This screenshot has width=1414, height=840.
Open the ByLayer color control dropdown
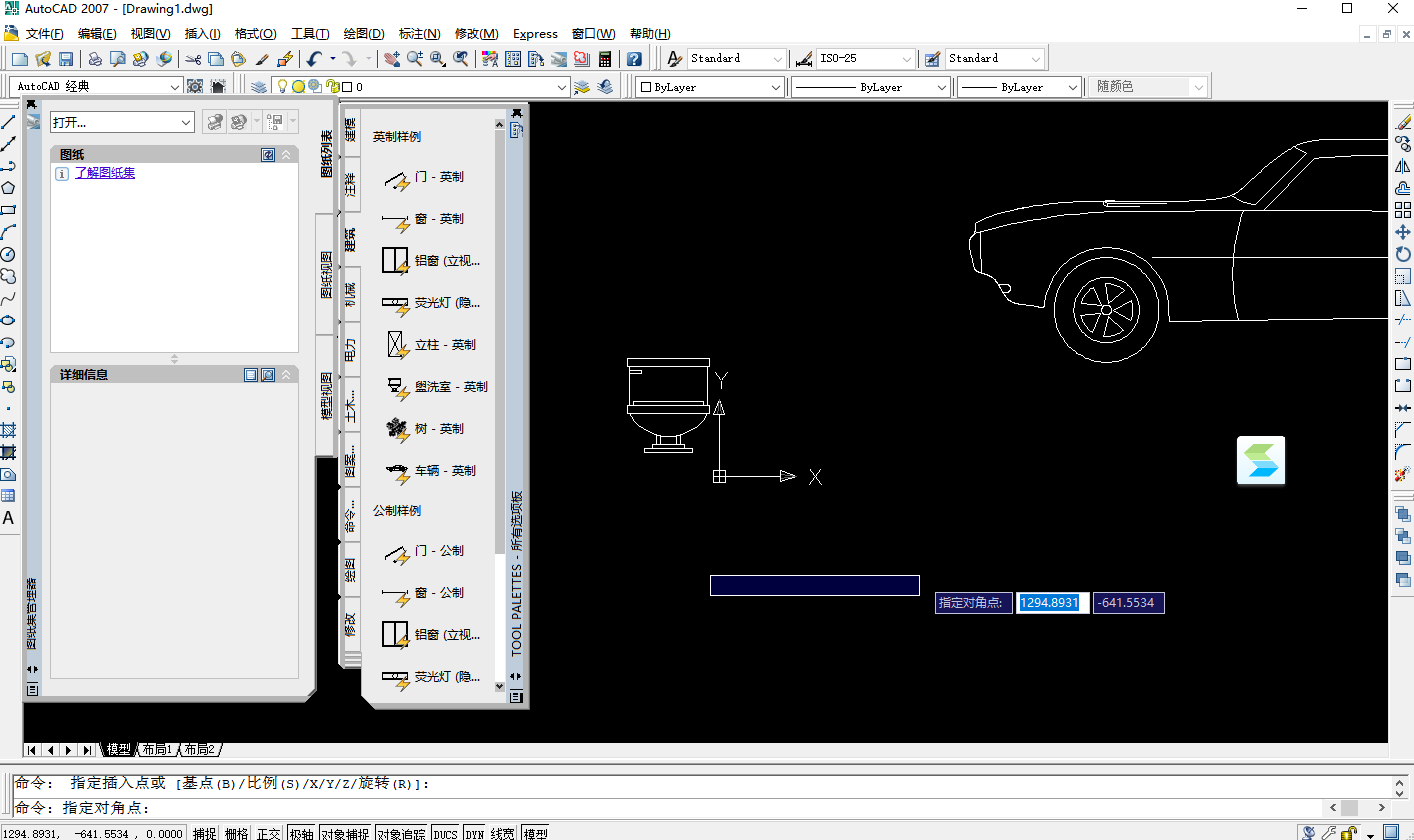[710, 87]
